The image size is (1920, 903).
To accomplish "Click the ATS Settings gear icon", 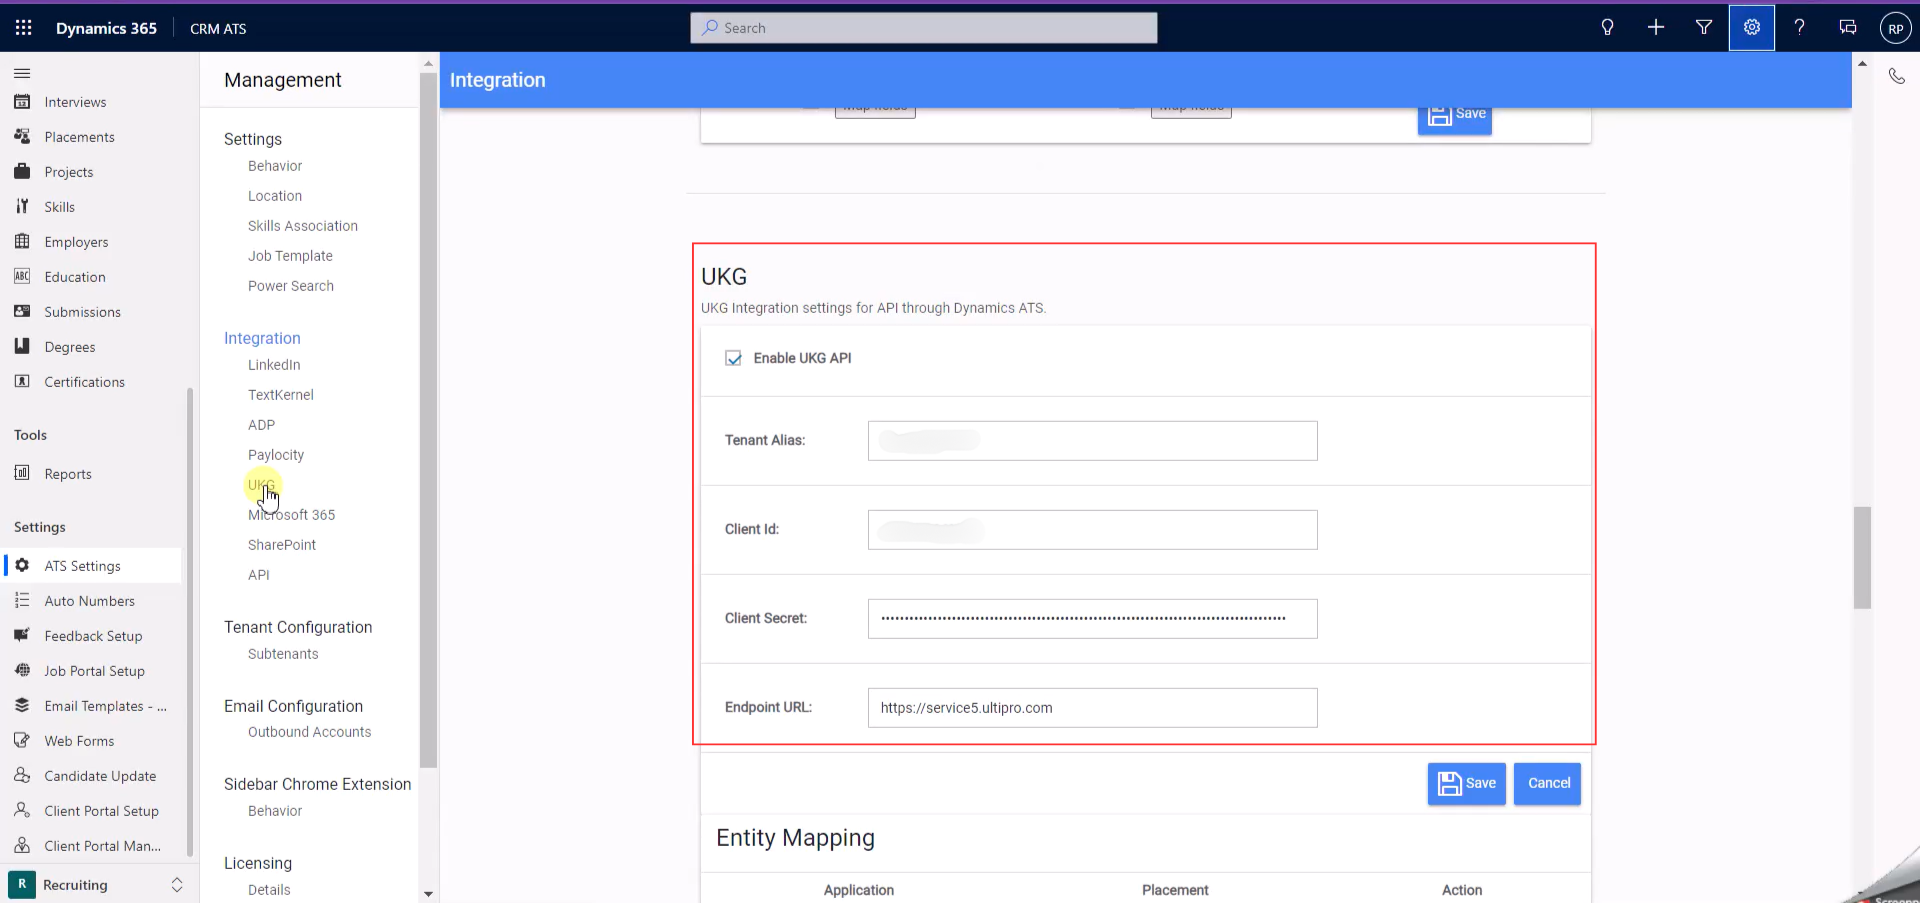I will click(x=22, y=566).
